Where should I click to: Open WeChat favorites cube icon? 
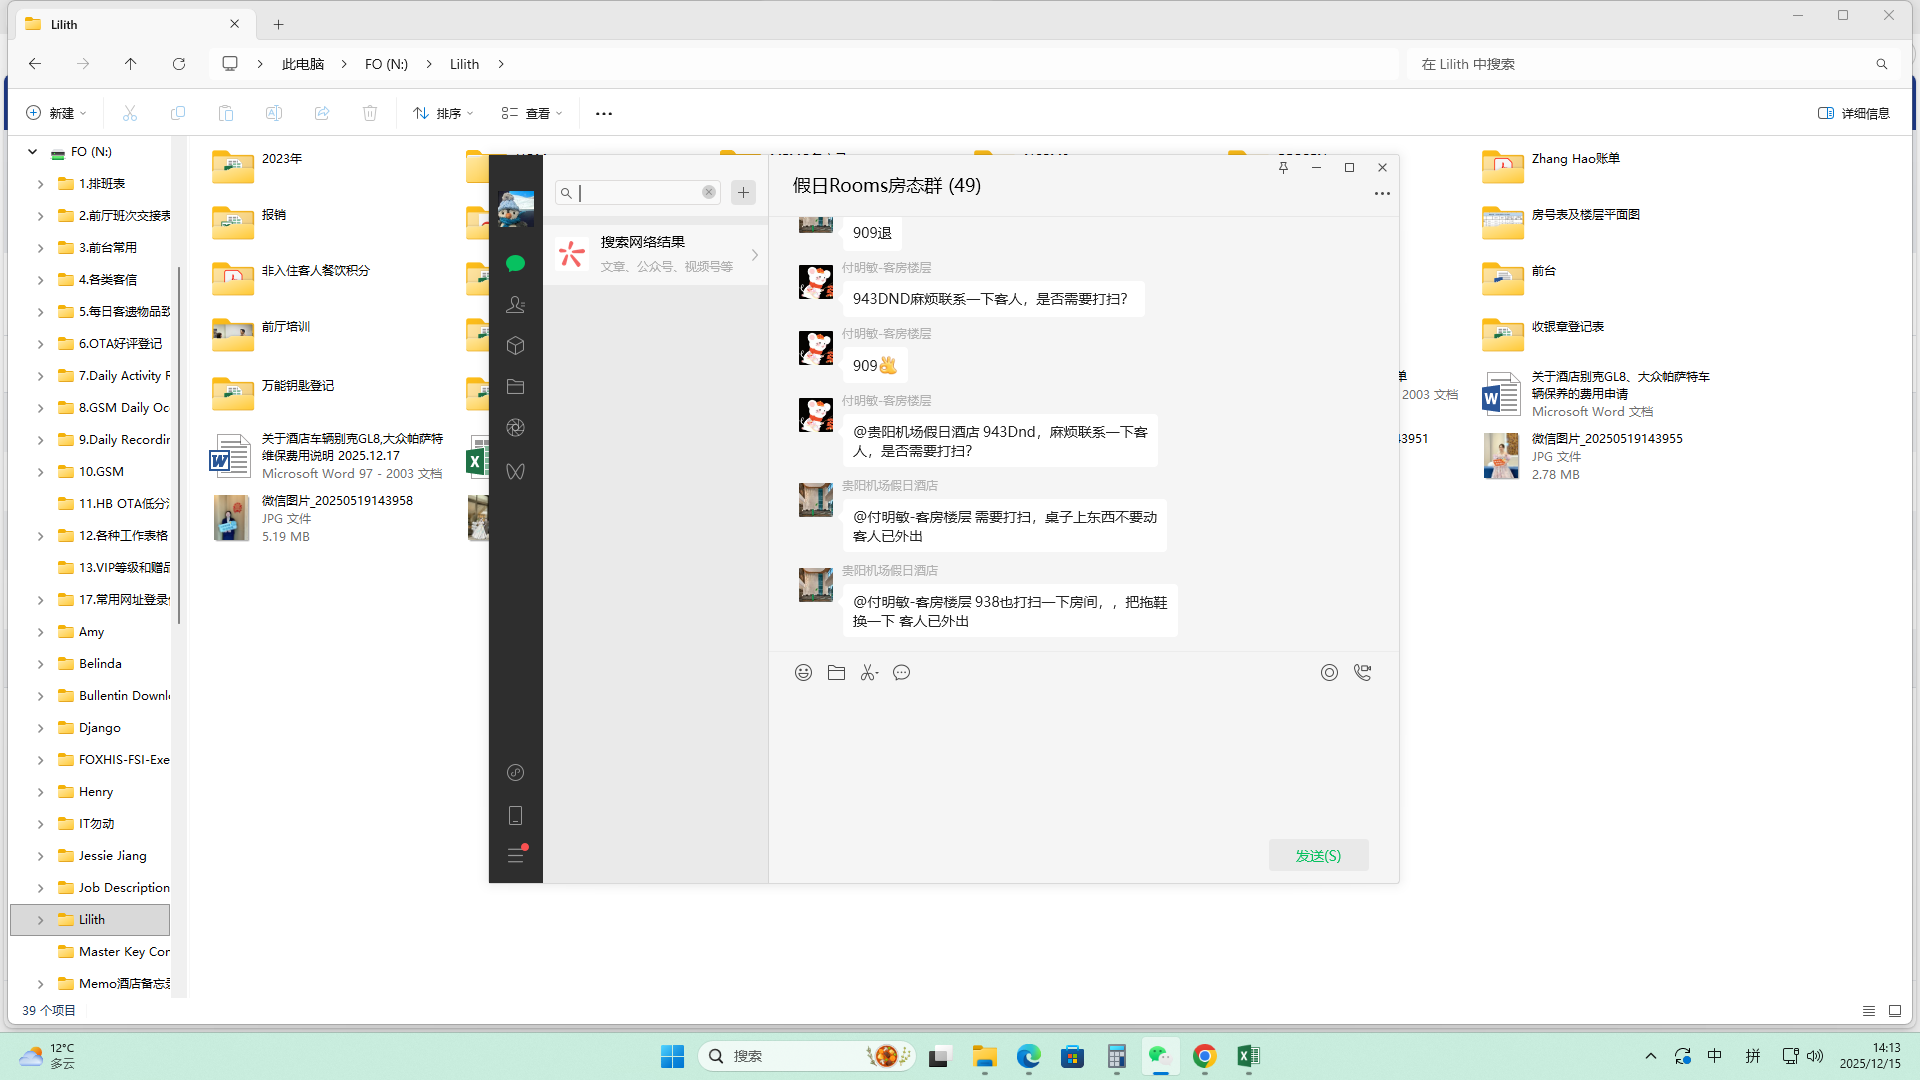pos(515,346)
